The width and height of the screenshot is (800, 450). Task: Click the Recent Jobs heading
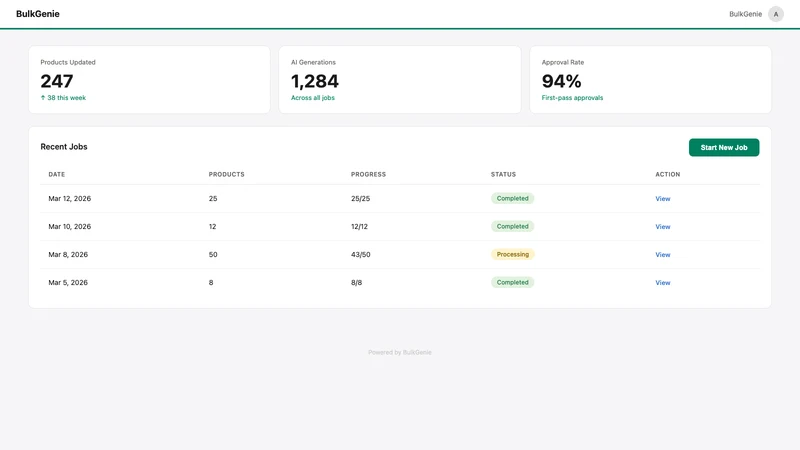click(64, 146)
